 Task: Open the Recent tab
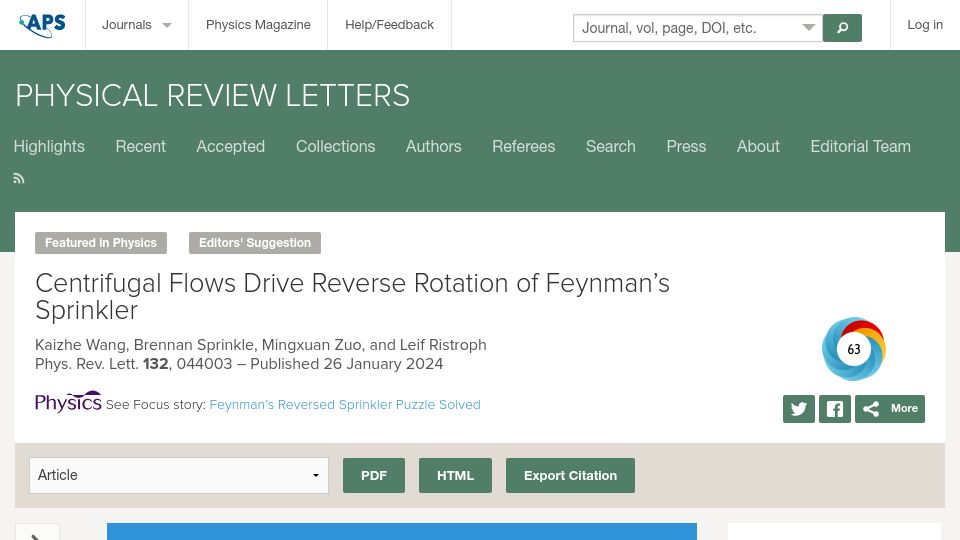(x=140, y=146)
